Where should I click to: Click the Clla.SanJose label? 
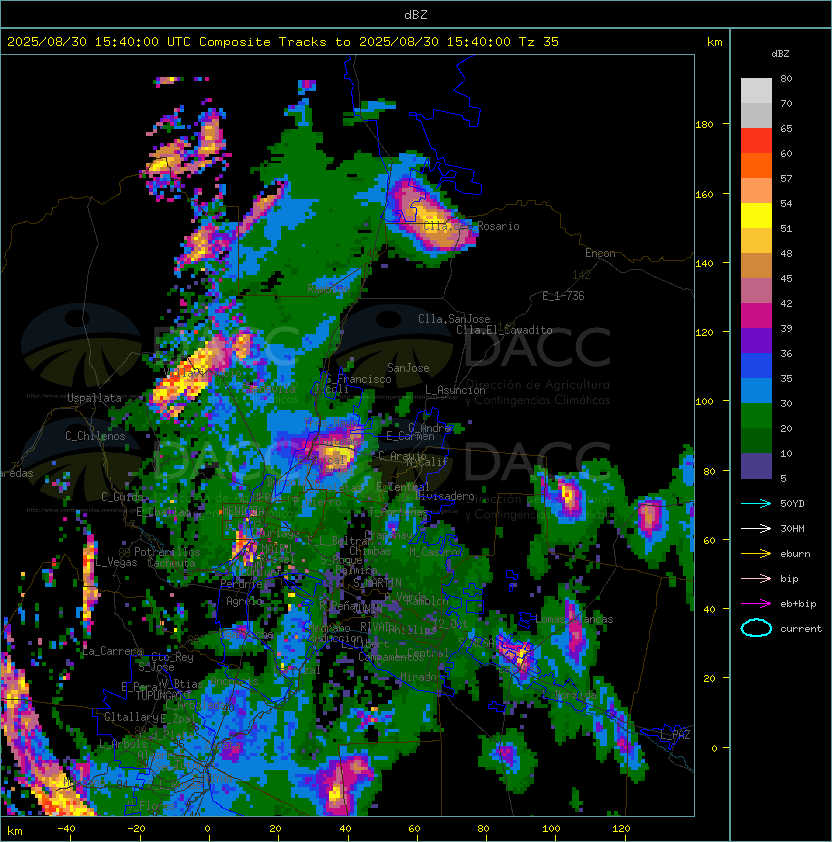point(454,319)
